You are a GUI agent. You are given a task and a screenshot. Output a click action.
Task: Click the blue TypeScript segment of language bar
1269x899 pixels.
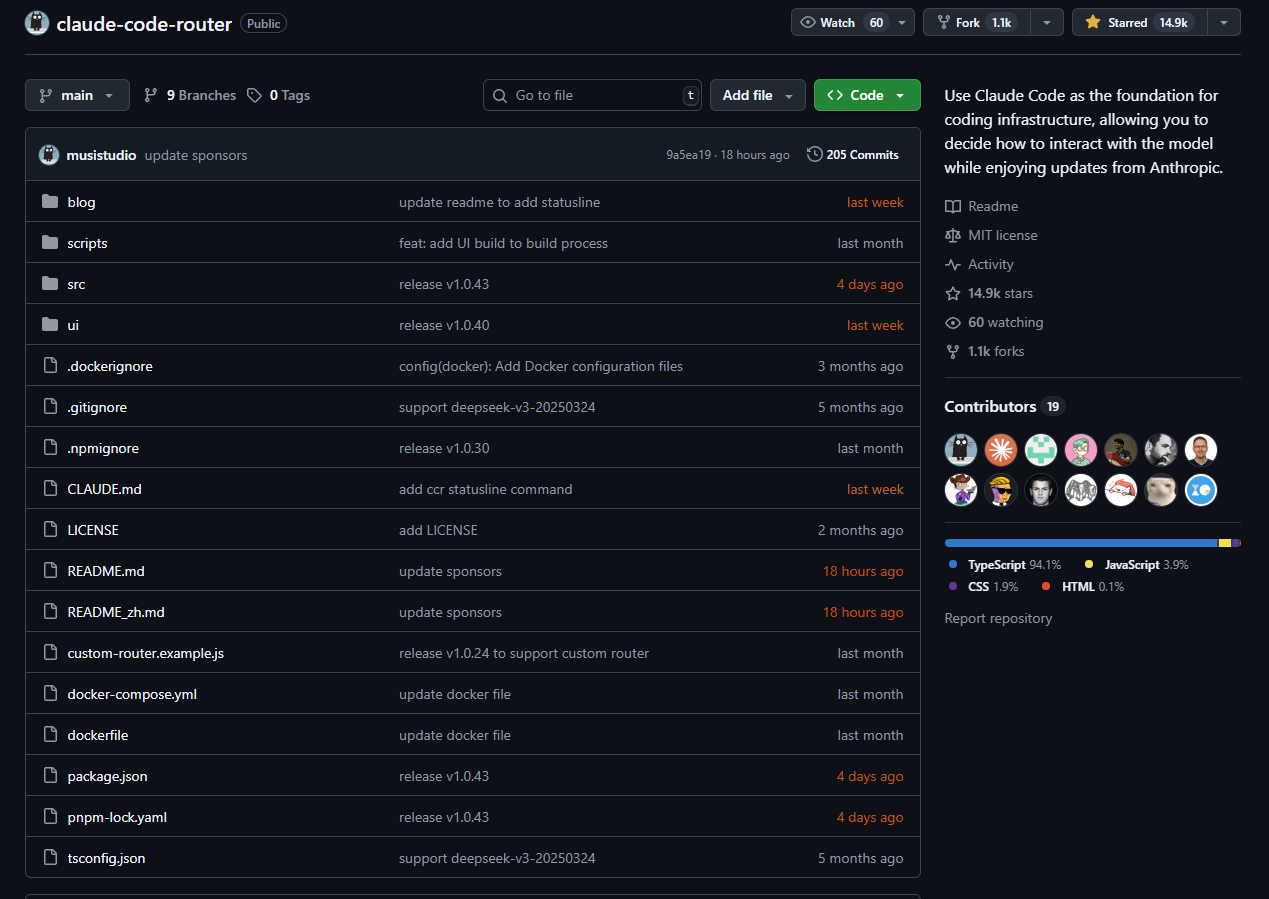point(1082,543)
